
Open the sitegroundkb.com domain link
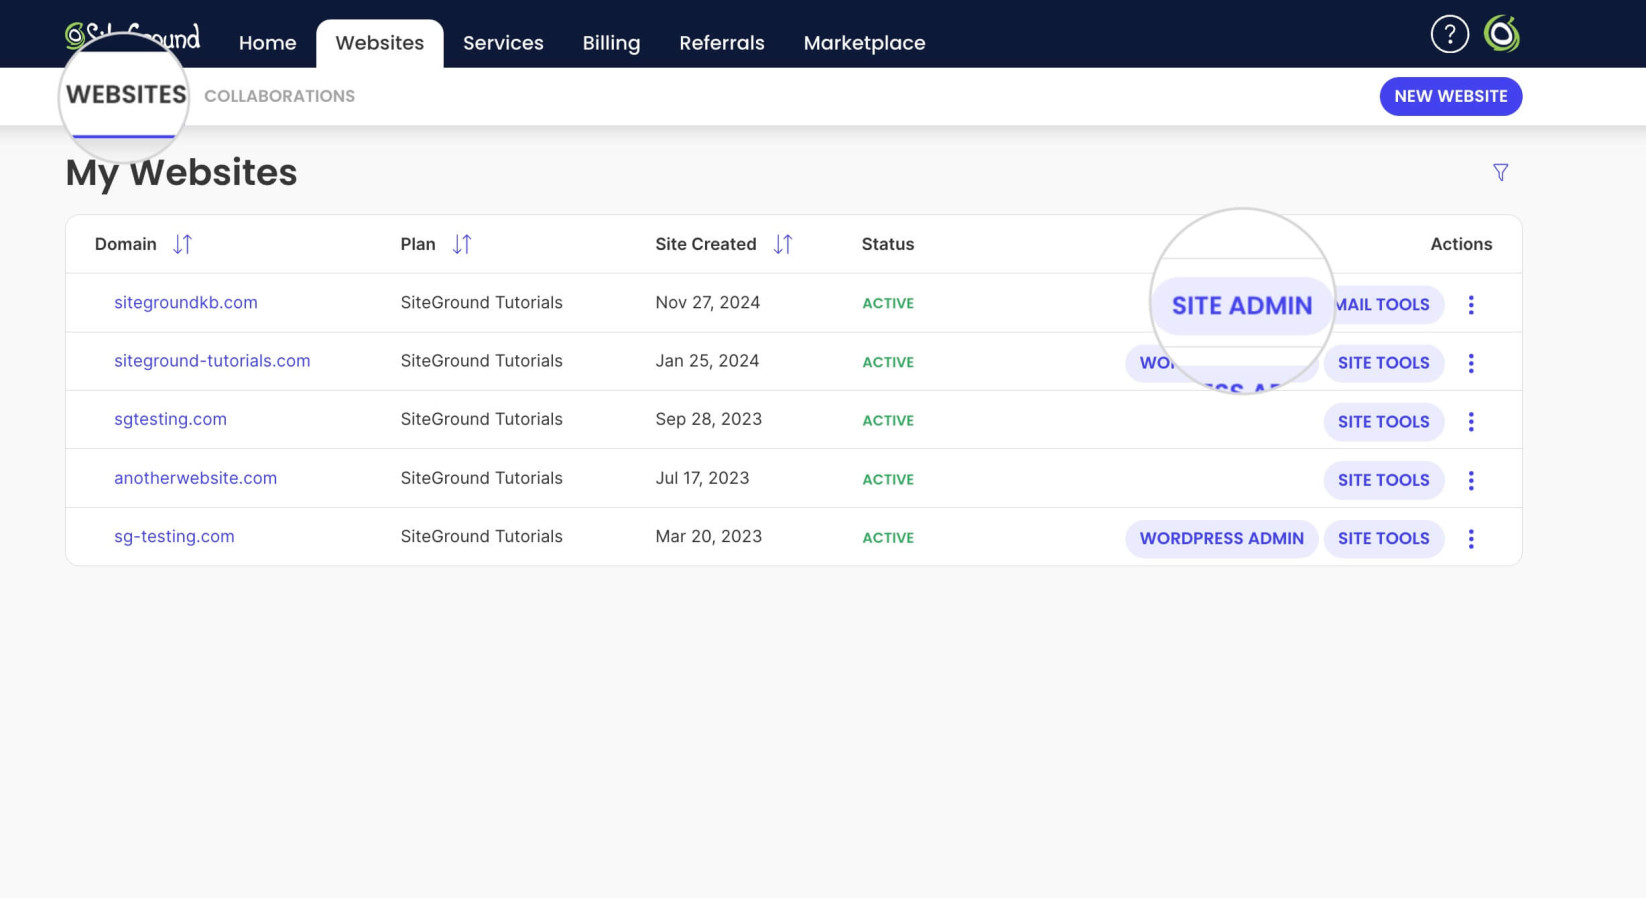[x=185, y=303]
